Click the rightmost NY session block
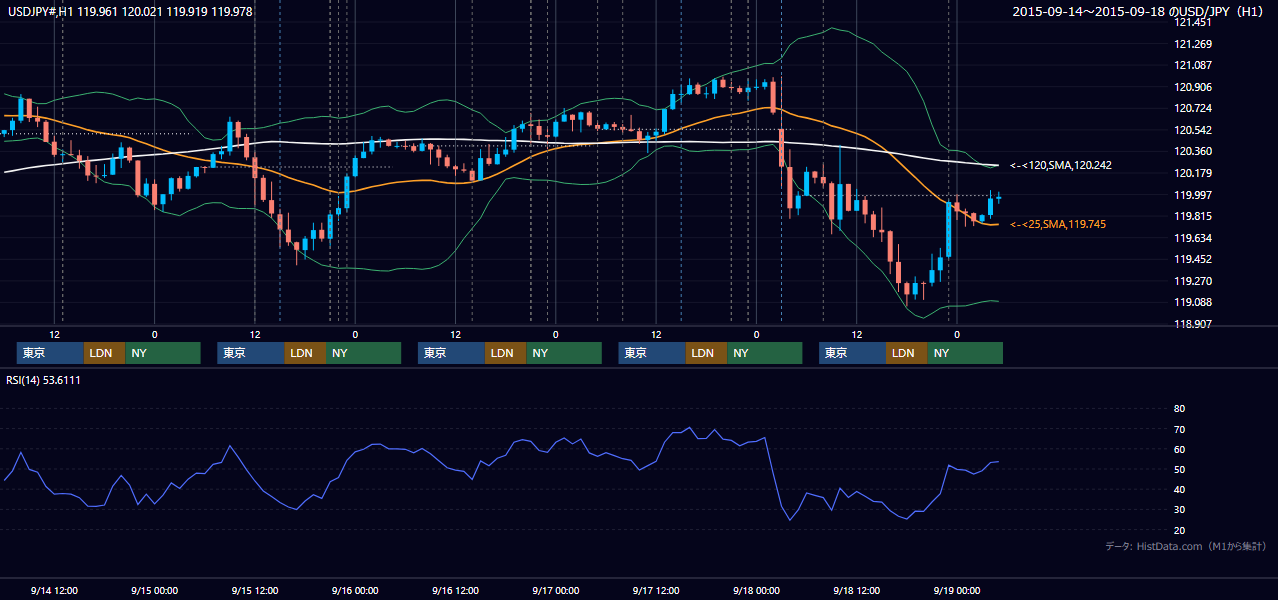 pyautogui.click(x=964, y=353)
